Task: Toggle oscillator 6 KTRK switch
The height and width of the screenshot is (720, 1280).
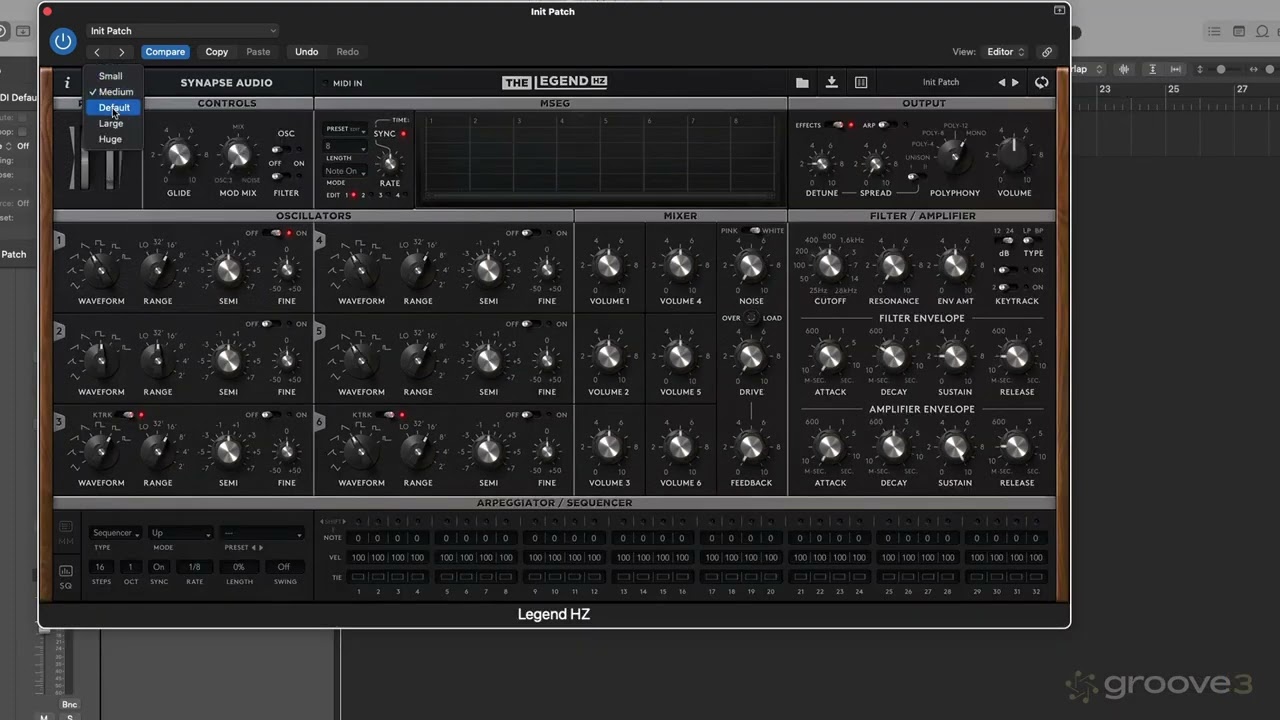Action: 385,414
